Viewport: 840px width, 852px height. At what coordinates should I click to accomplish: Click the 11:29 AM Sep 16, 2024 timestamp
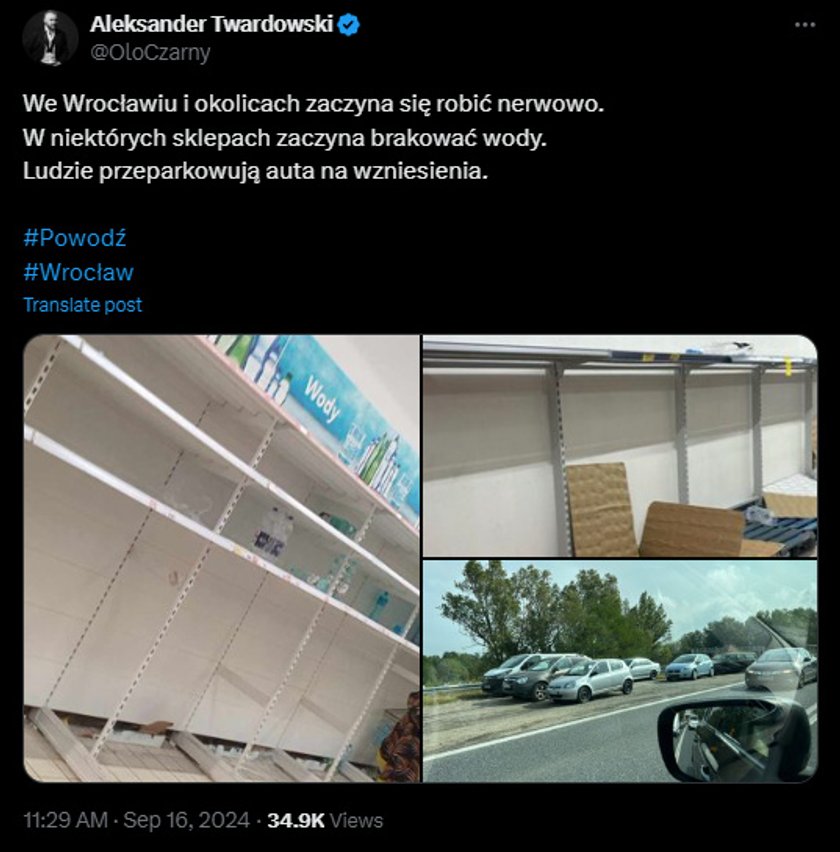pos(136,820)
